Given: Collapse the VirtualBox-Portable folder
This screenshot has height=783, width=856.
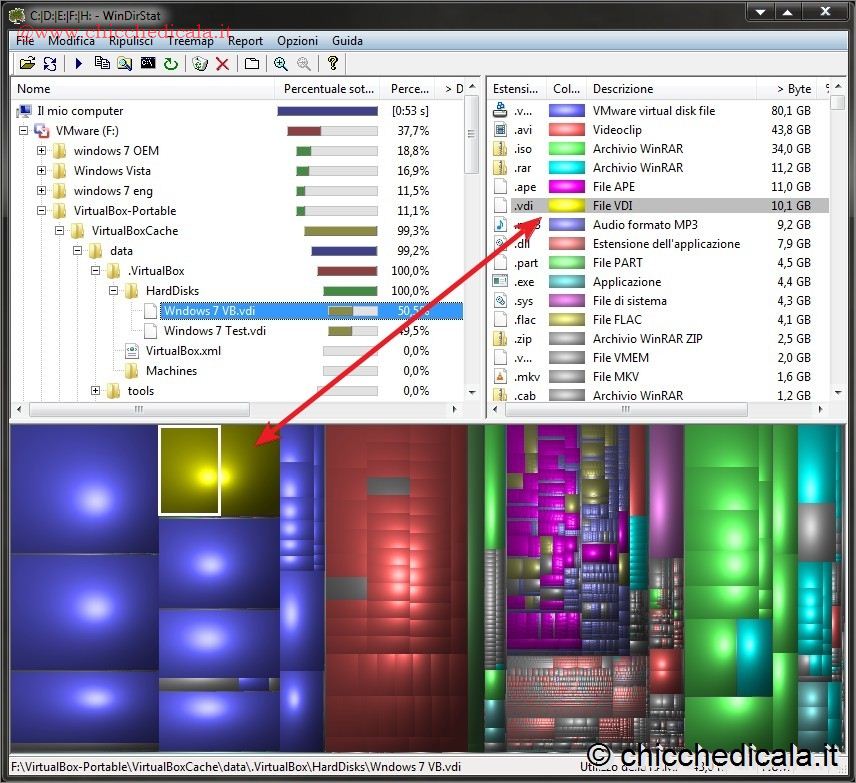Looking at the screenshot, I should point(42,211).
